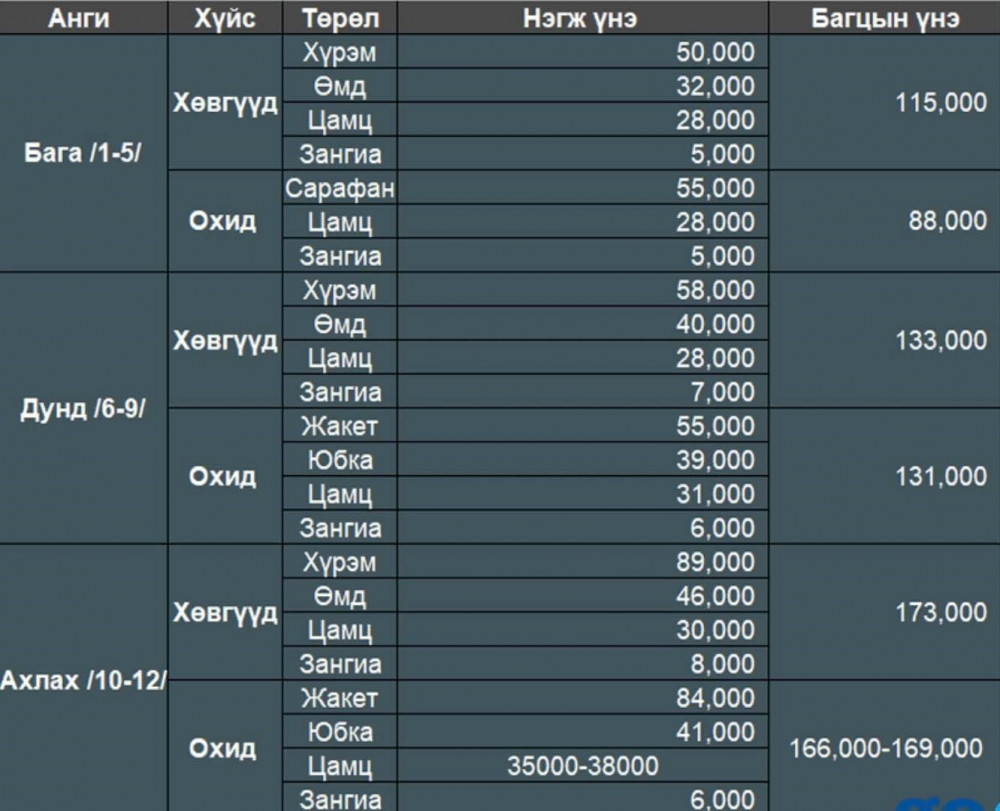Click the Багцын үнэ column header

(885, 18)
